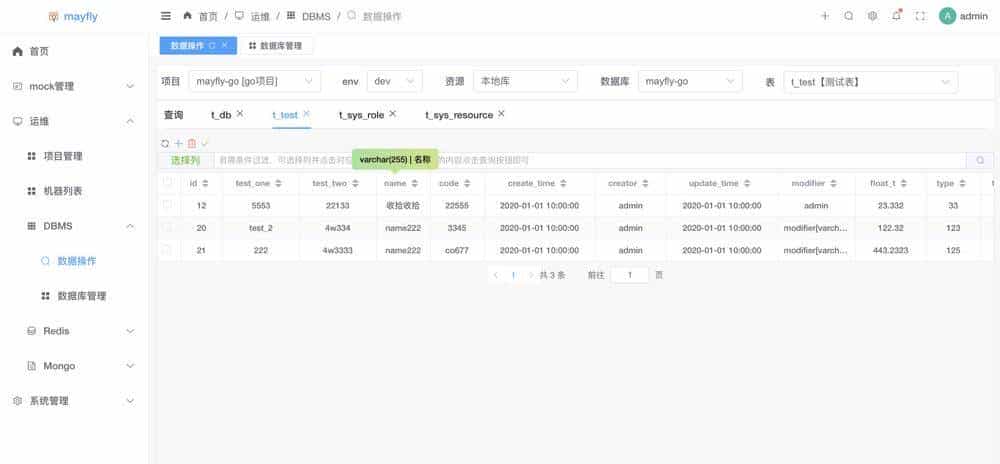The width and height of the screenshot is (1000, 464).
Task: Check the row with id 20
Action: (167, 228)
